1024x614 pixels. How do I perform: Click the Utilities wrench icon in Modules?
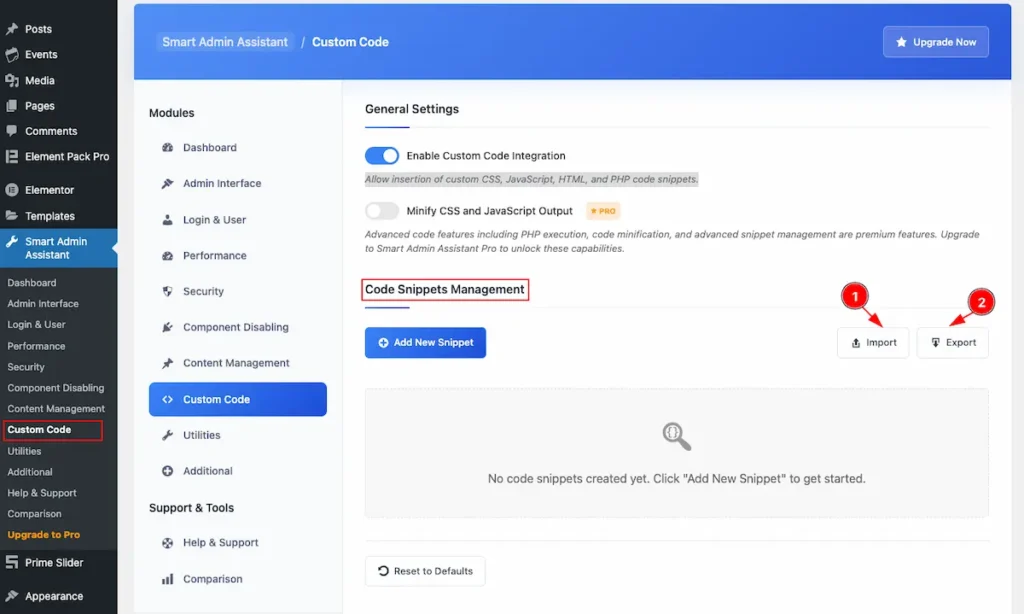[168, 435]
